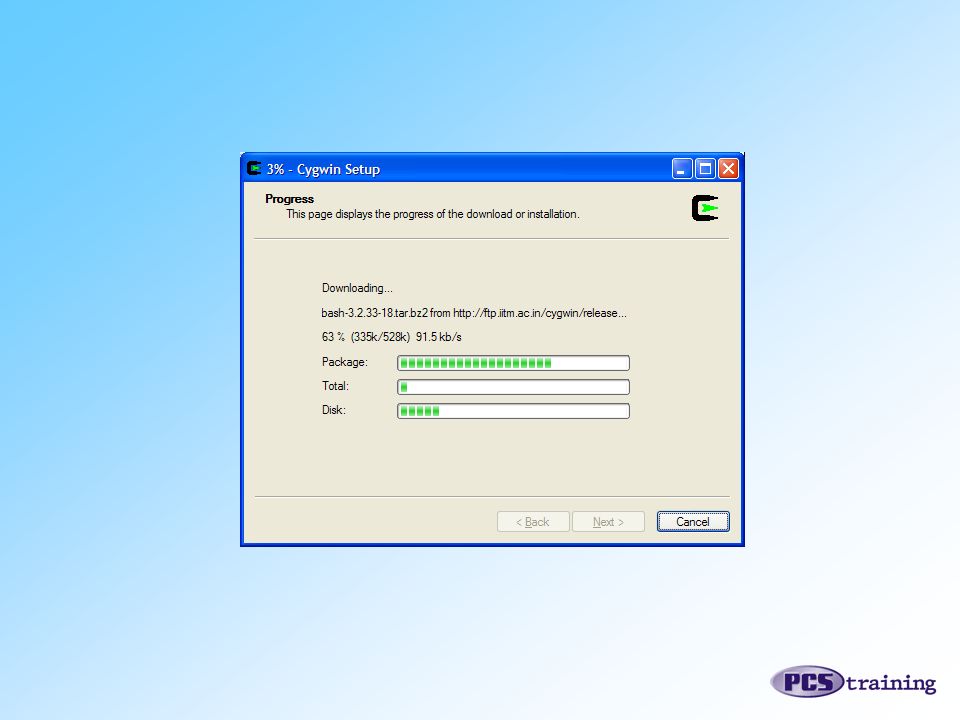Click the Disk progress bar
Image resolution: width=960 pixels, height=720 pixels.
coord(513,411)
